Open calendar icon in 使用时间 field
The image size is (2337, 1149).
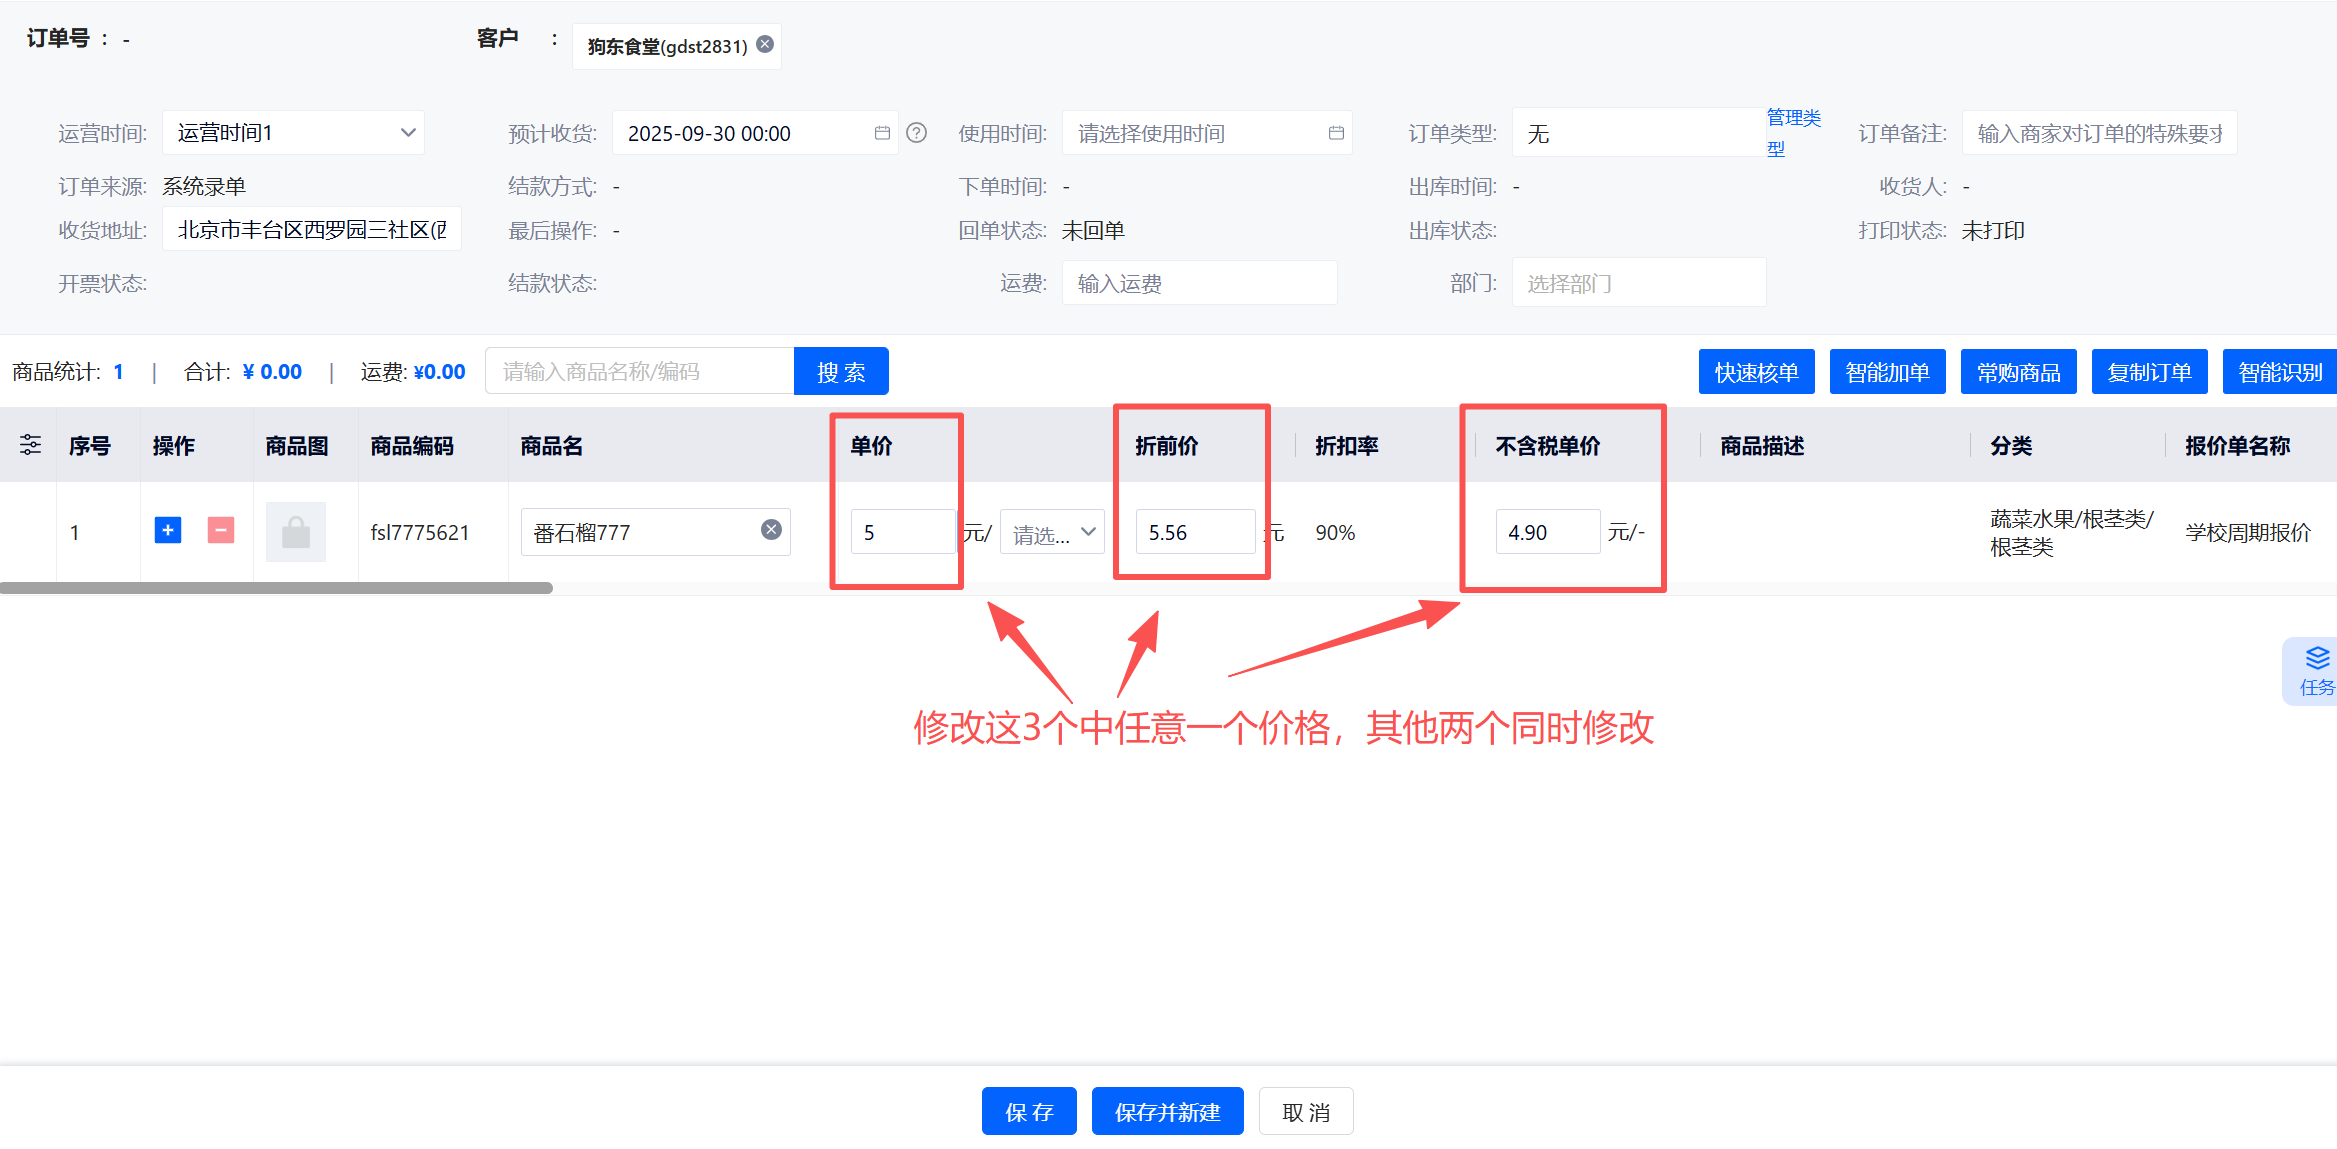1336,133
